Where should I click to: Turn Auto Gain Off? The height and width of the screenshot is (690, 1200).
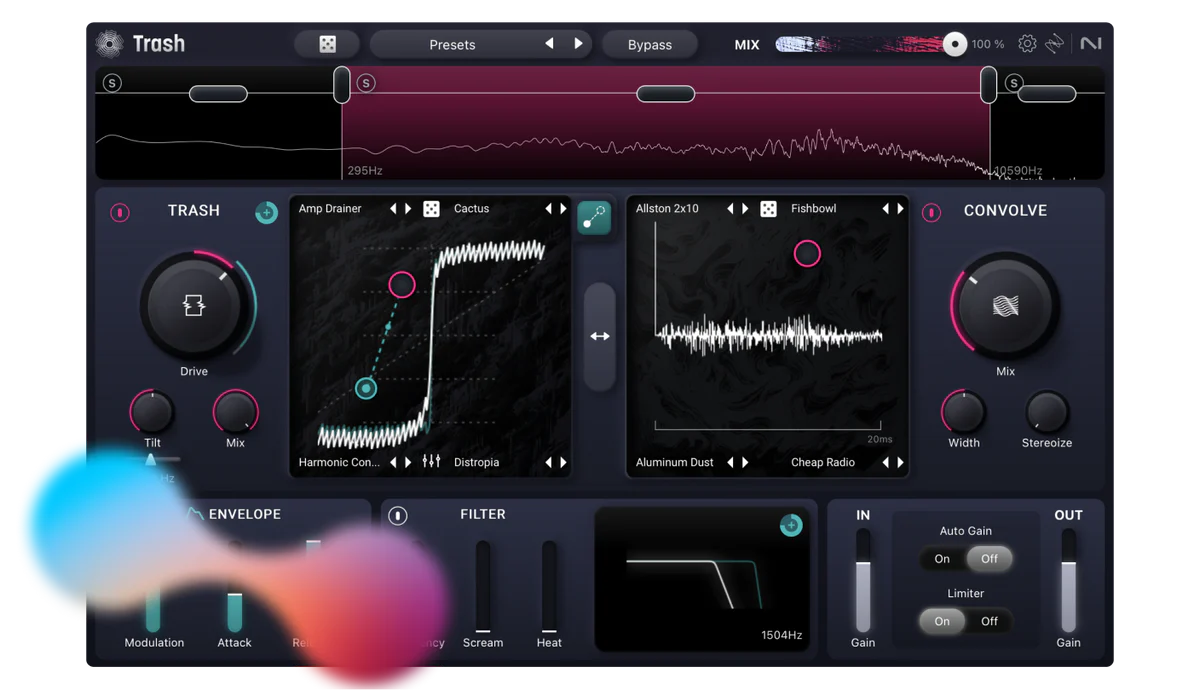989,559
